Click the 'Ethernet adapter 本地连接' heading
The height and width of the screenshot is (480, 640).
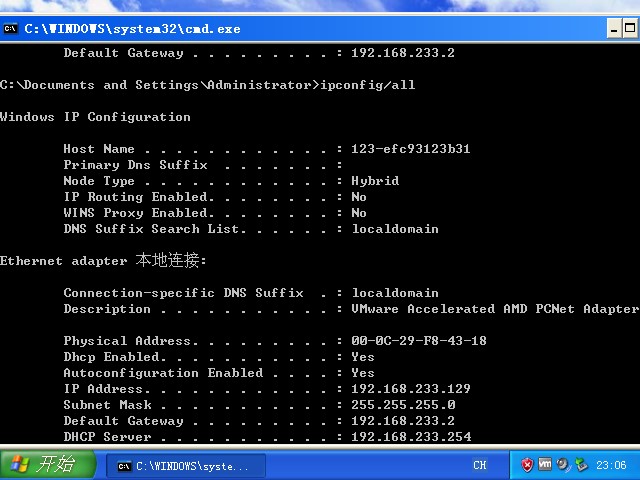103,260
